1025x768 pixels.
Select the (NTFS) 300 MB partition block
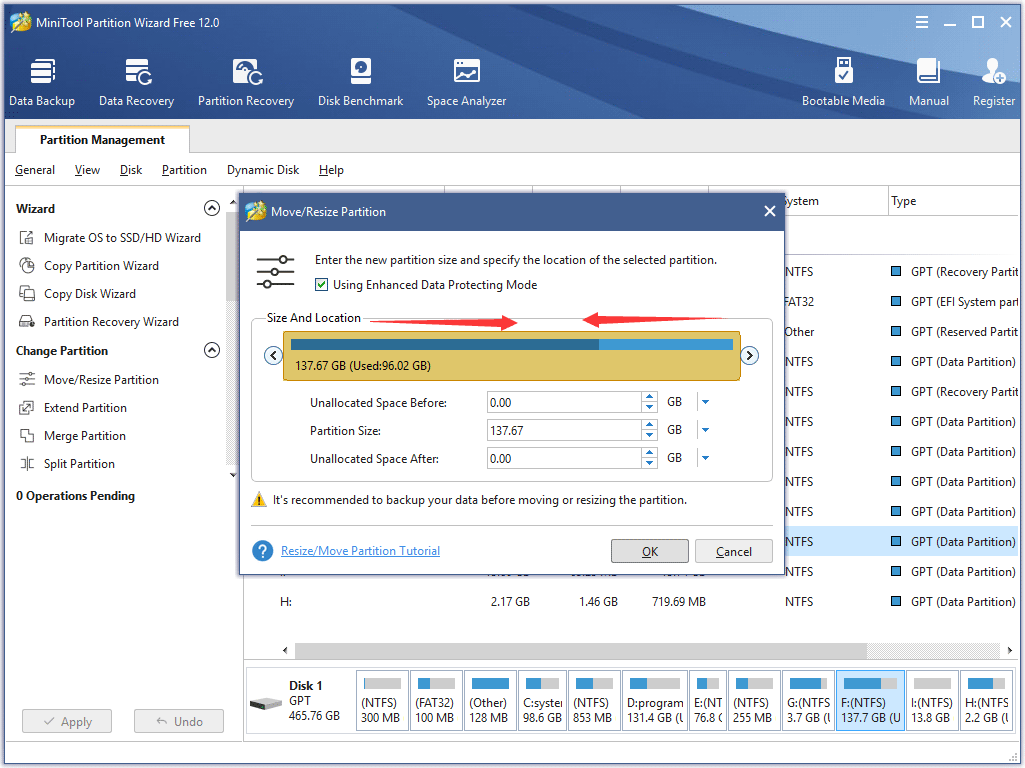382,701
